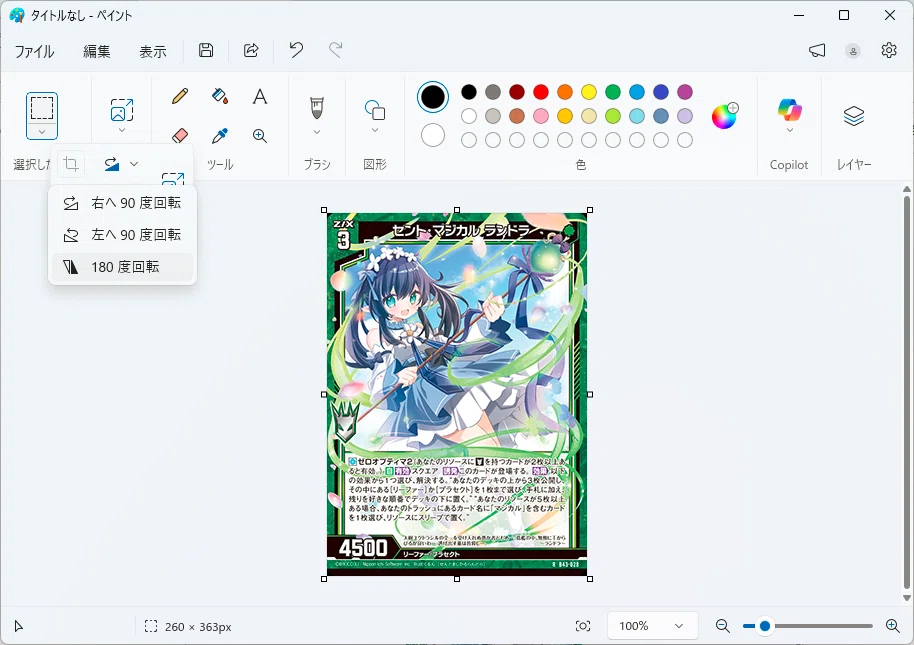Pick the brown color swatch

coord(516,116)
